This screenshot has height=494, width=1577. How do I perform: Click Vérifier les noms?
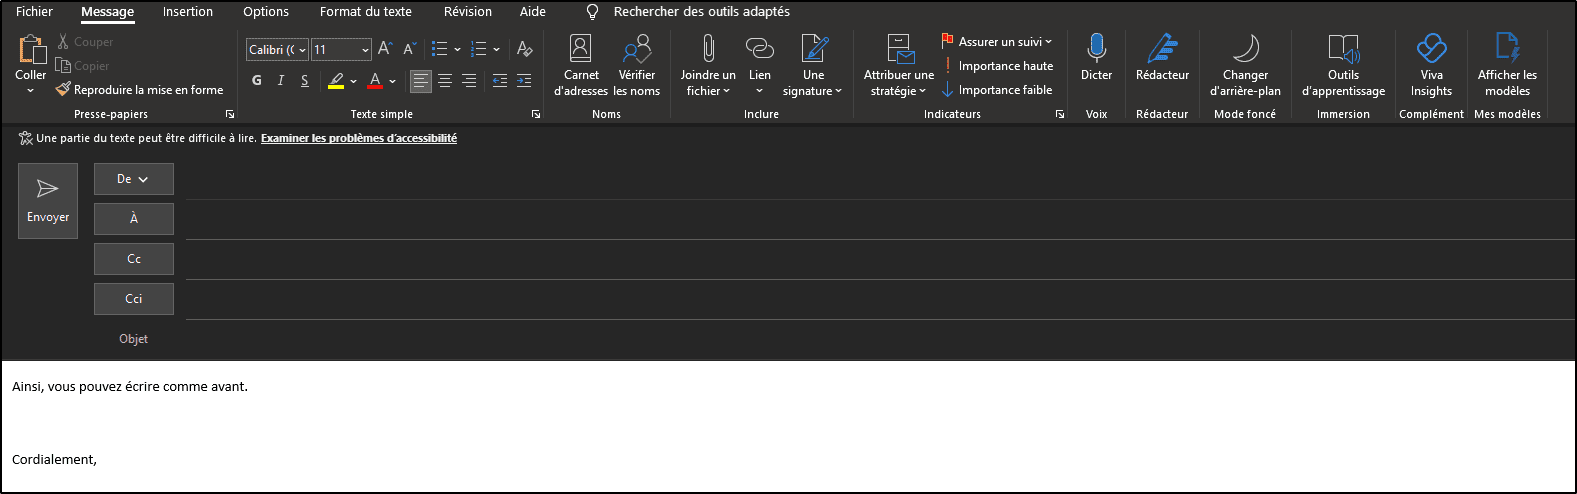point(637,65)
